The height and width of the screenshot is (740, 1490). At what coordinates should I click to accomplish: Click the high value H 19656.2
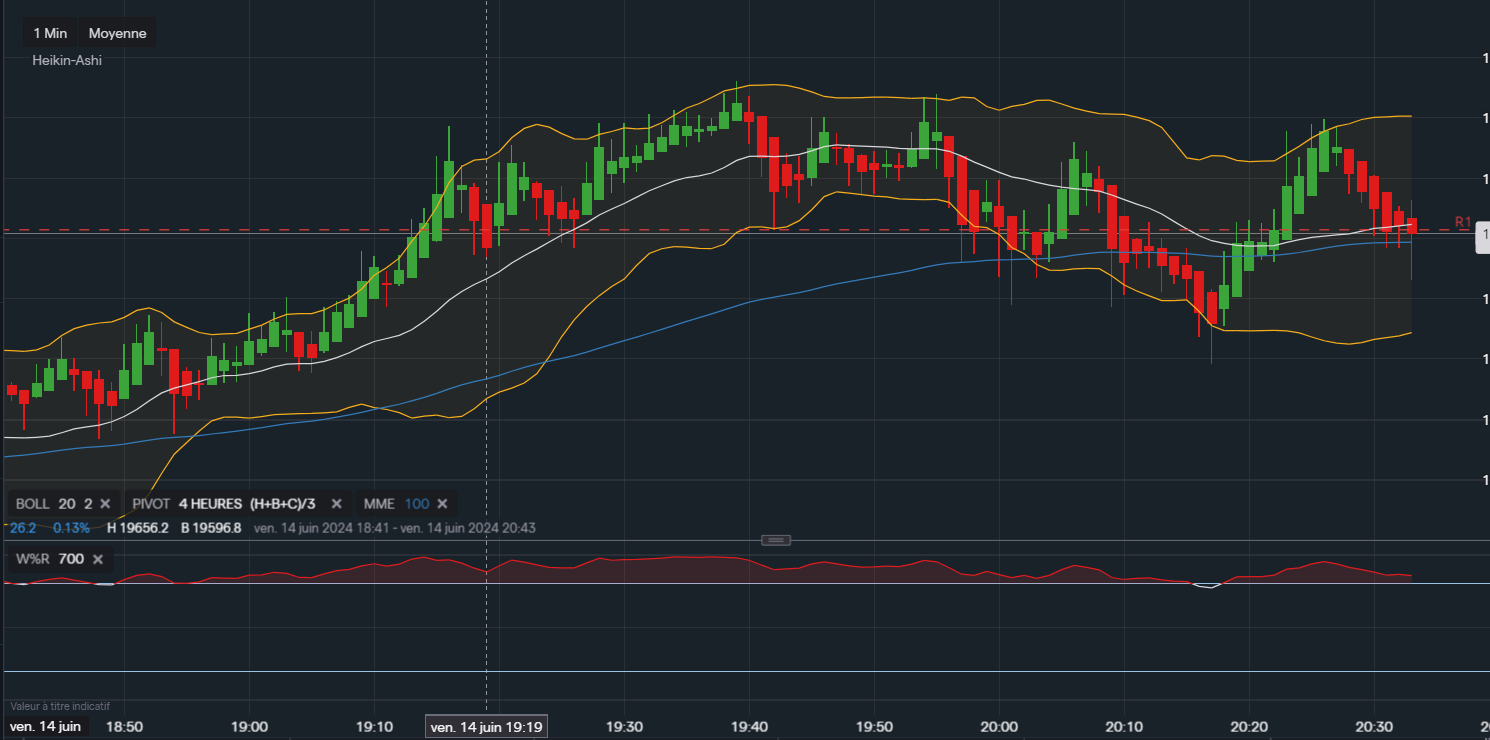(140, 527)
